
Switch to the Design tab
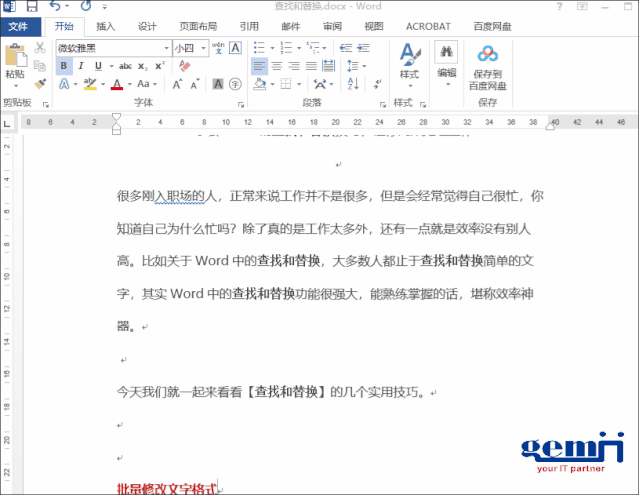[147, 26]
